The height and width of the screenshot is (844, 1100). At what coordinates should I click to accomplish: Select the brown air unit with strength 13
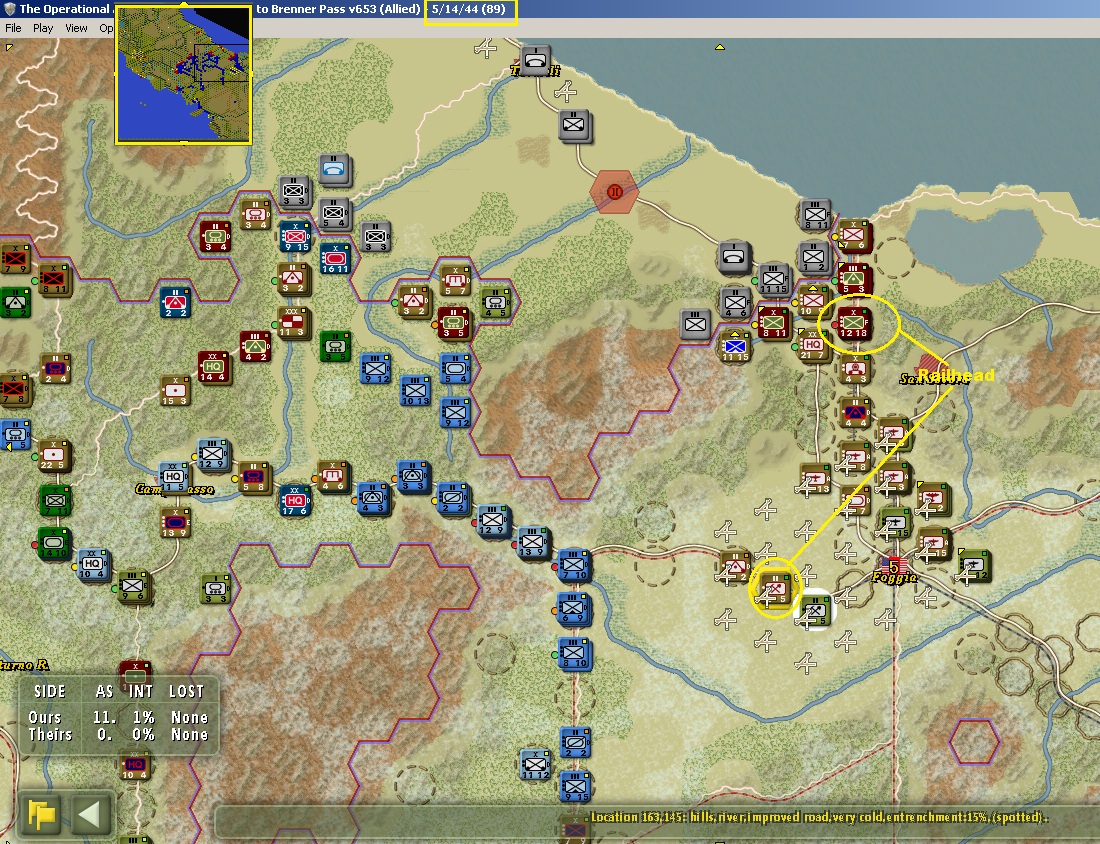pos(815,479)
